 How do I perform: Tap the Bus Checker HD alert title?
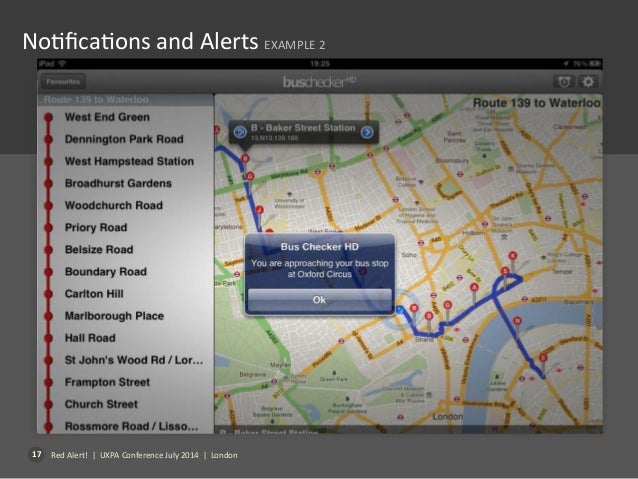click(320, 247)
